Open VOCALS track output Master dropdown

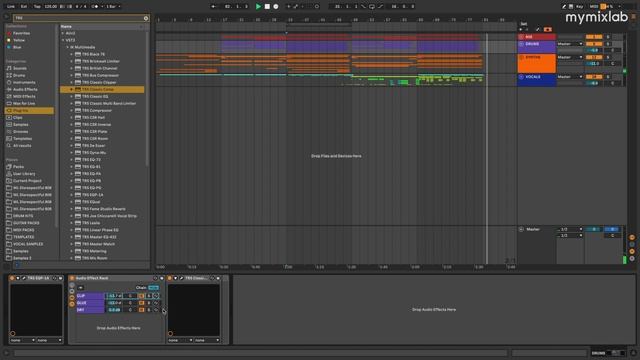[570, 77]
